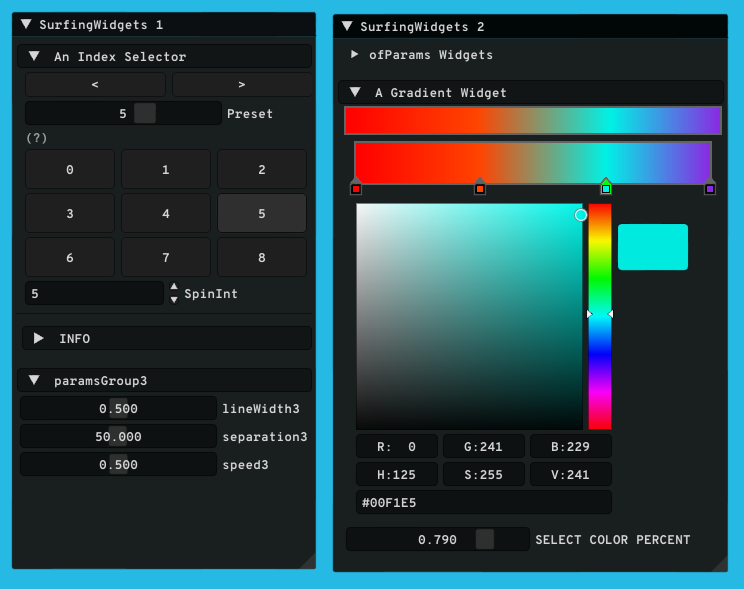Screen dimensions: 744x589
Task: Click the top gradient preview bar
Action: click(x=533, y=121)
